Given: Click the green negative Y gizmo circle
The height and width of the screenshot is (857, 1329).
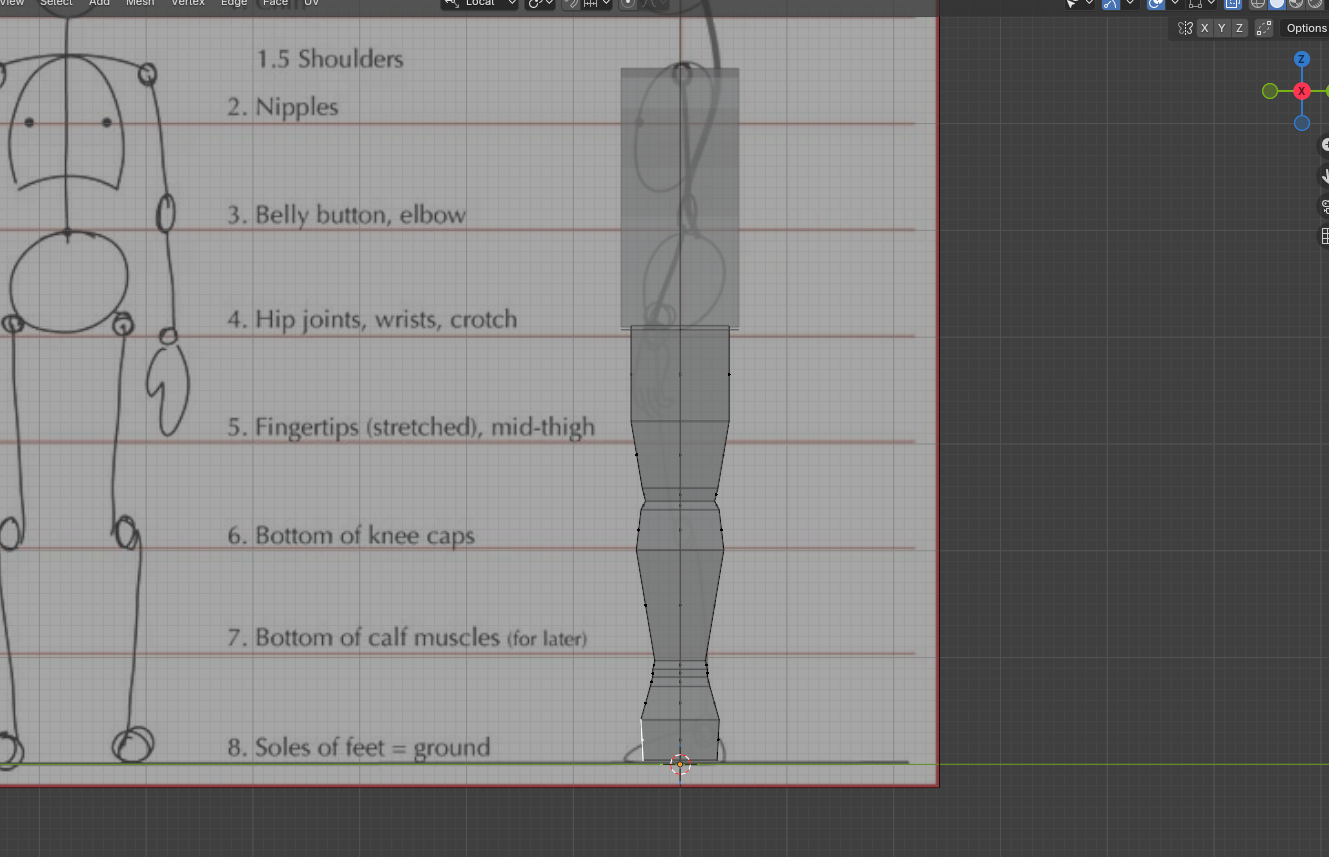Looking at the screenshot, I should [1270, 91].
